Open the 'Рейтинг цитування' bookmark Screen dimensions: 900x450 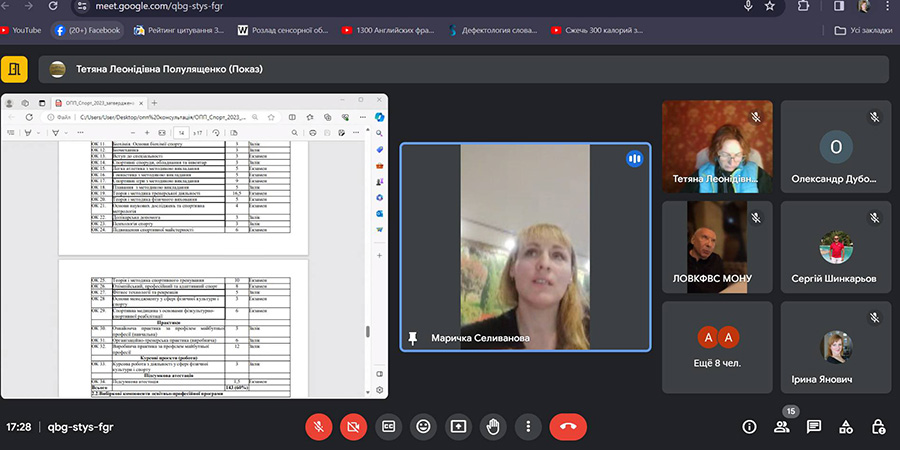[x=179, y=30]
